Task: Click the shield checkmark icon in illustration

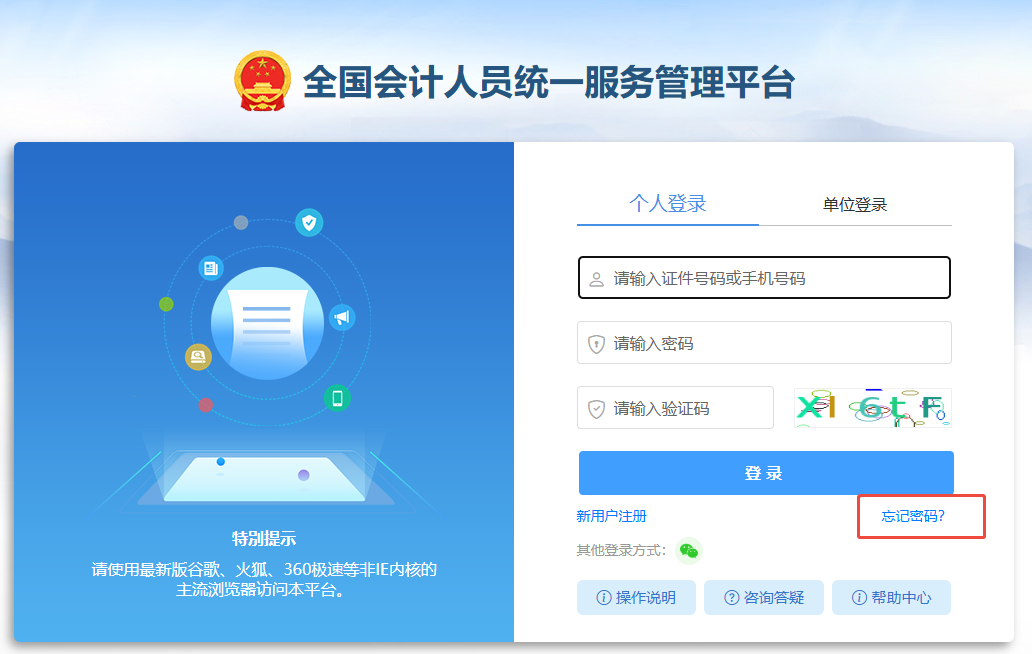Action: pyautogui.click(x=309, y=222)
